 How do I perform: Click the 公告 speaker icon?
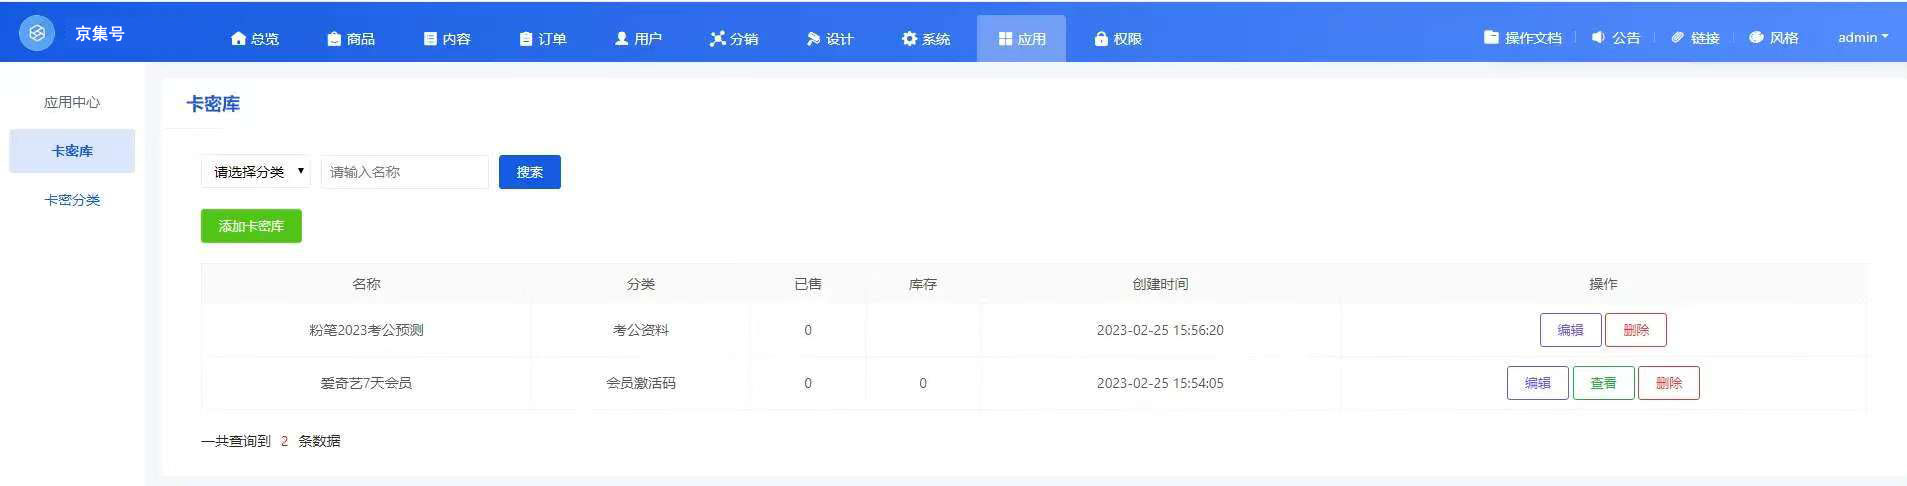pos(1598,37)
